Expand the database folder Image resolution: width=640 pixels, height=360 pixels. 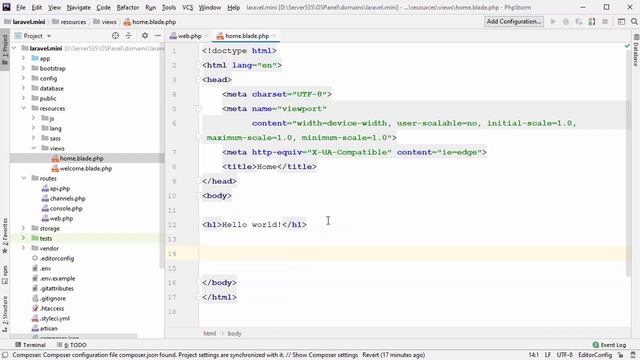pos(23,88)
